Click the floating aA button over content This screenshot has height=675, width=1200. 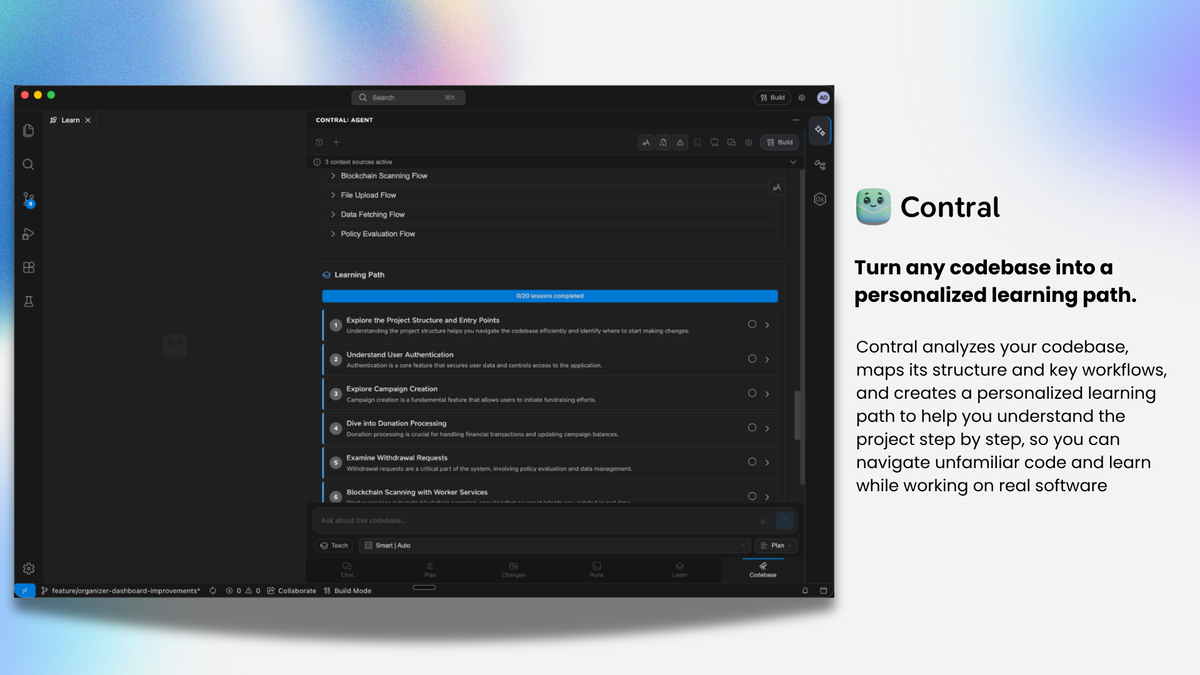click(776, 187)
